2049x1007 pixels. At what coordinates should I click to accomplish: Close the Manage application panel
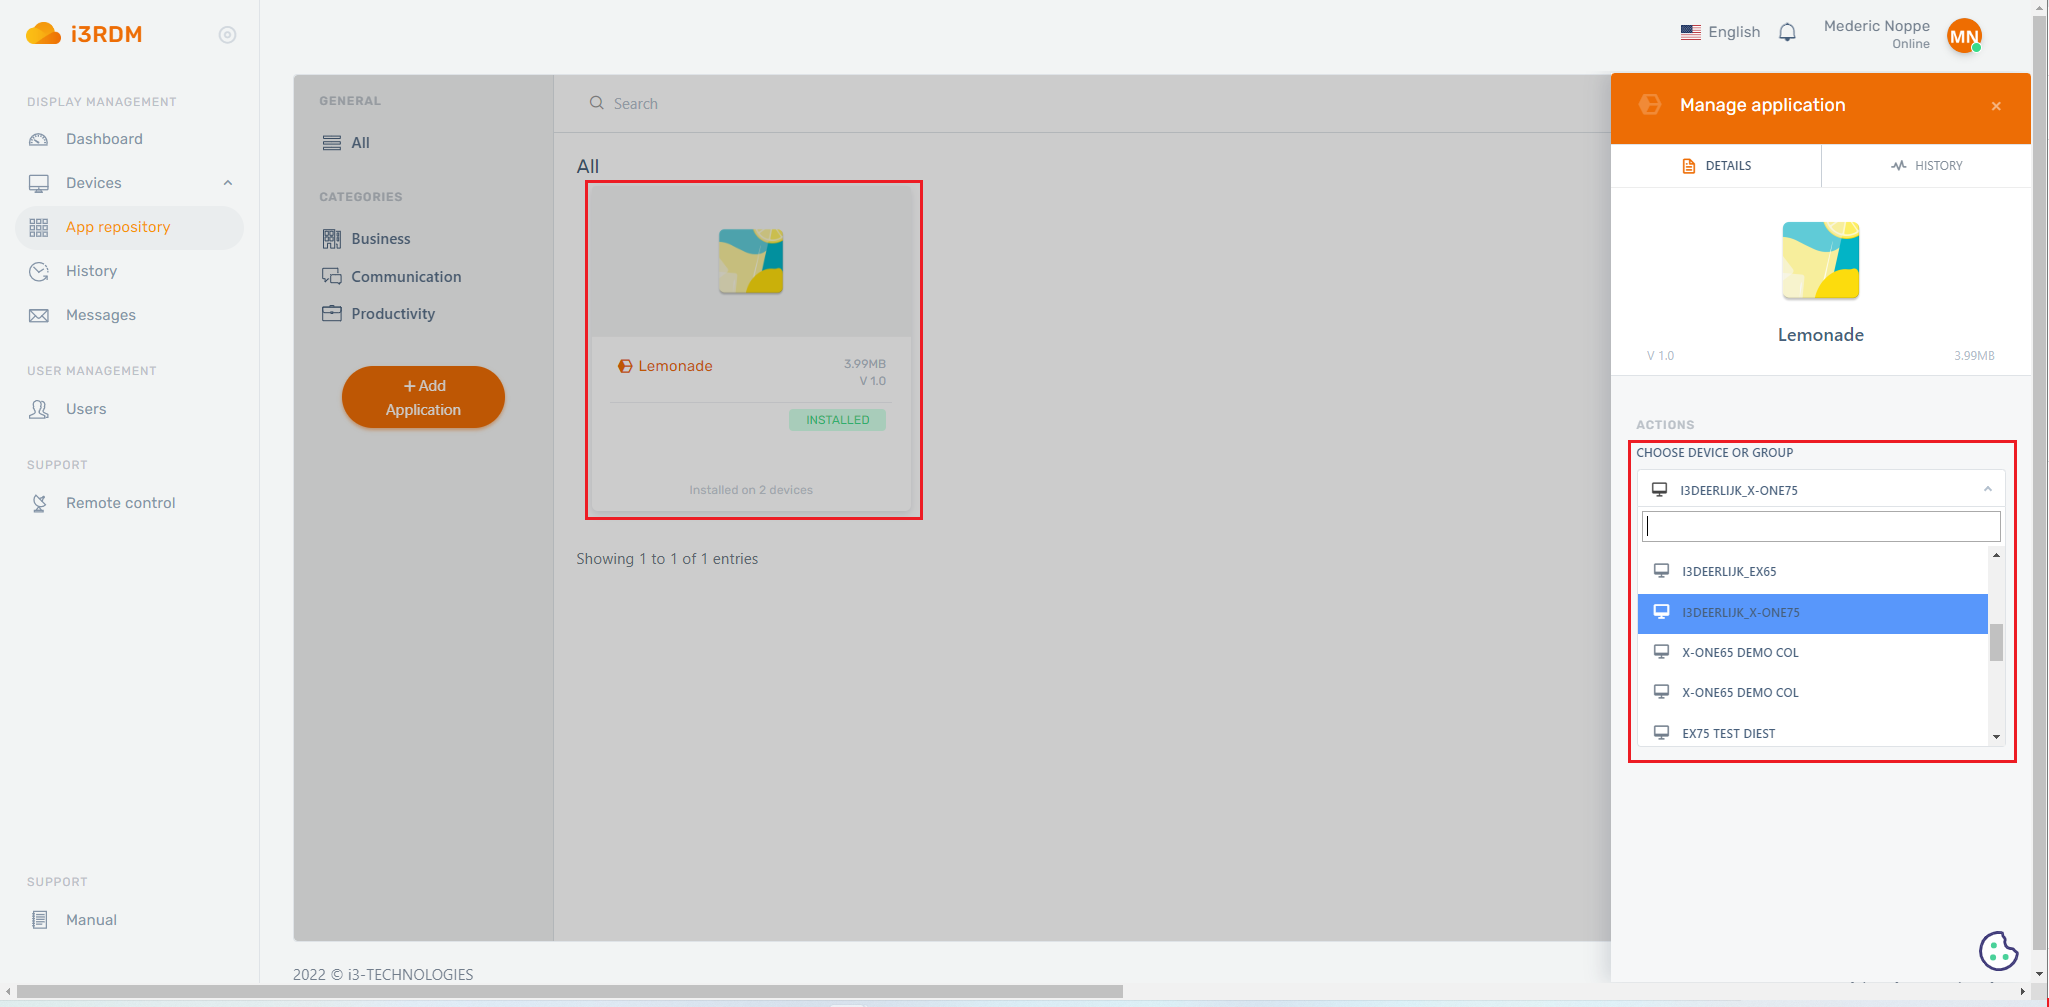click(x=1996, y=106)
